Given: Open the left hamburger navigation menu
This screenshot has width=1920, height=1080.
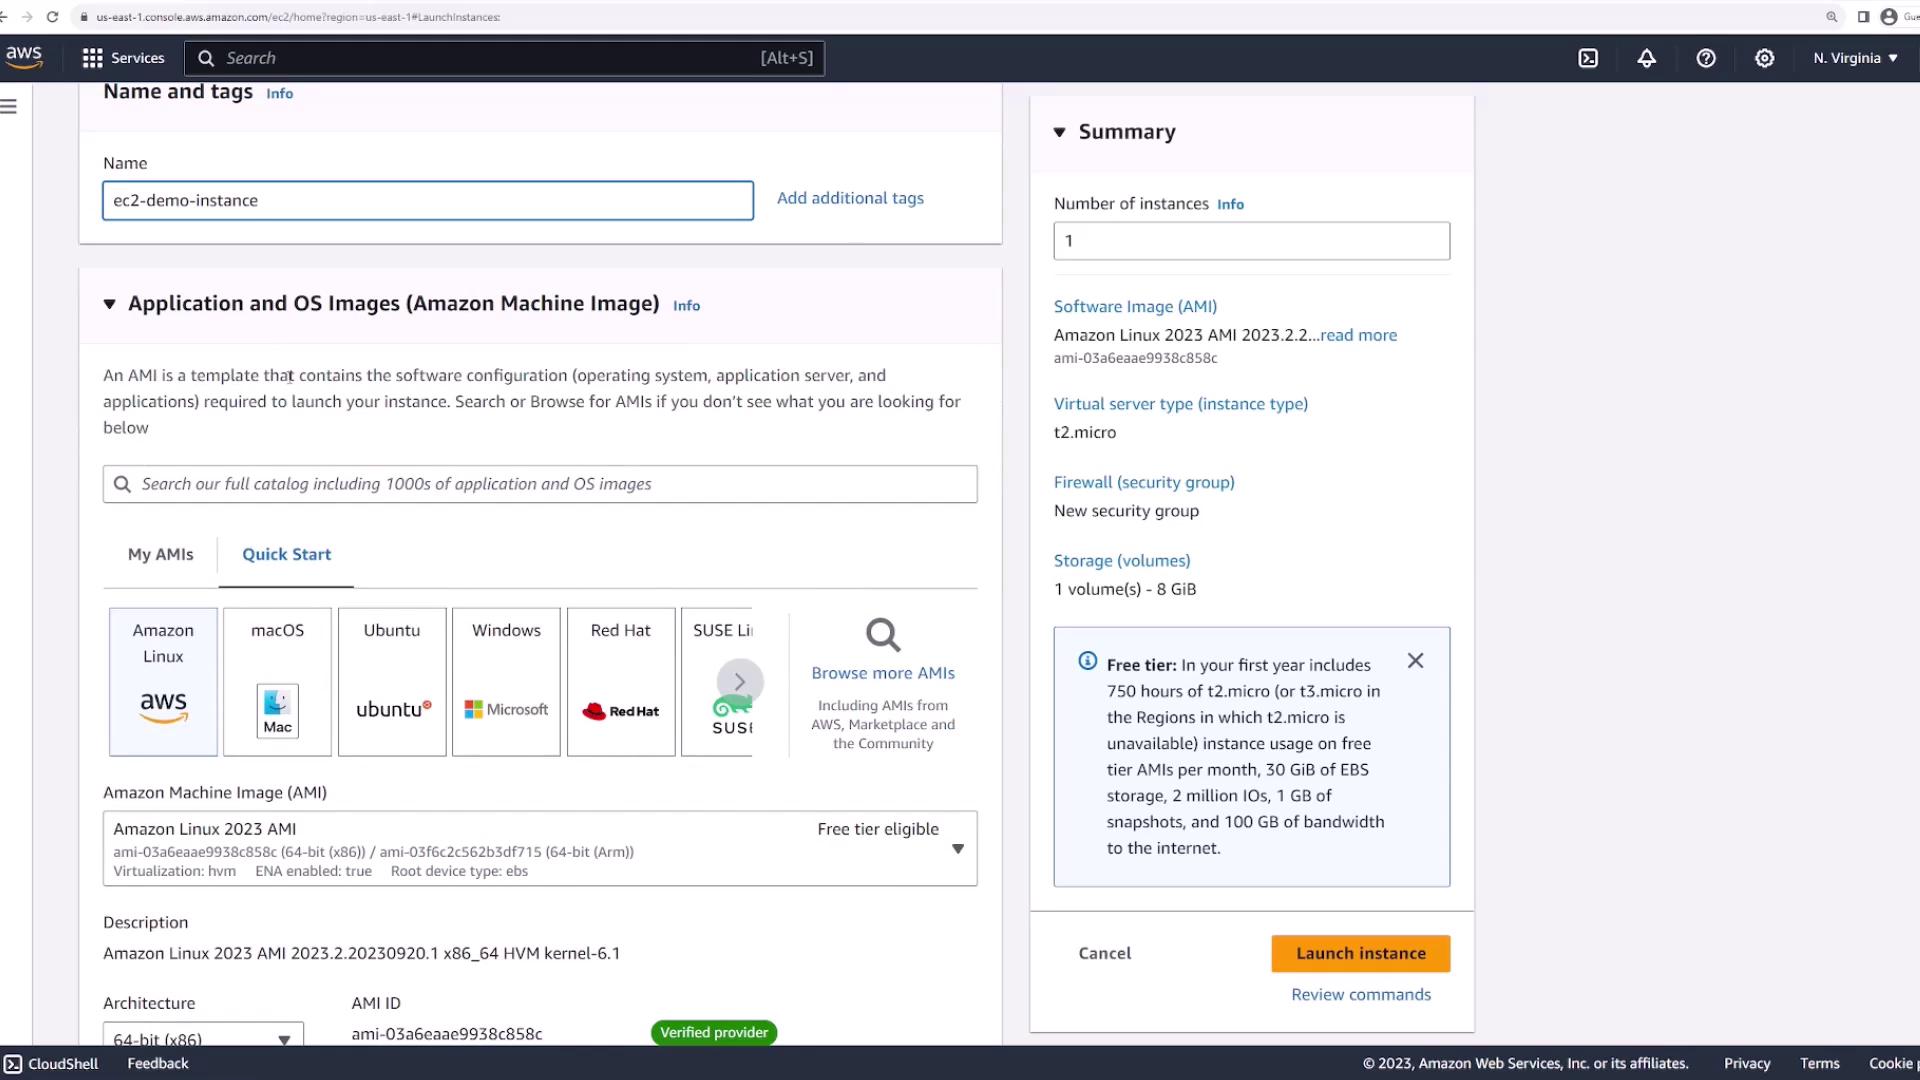Looking at the screenshot, I should (9, 106).
